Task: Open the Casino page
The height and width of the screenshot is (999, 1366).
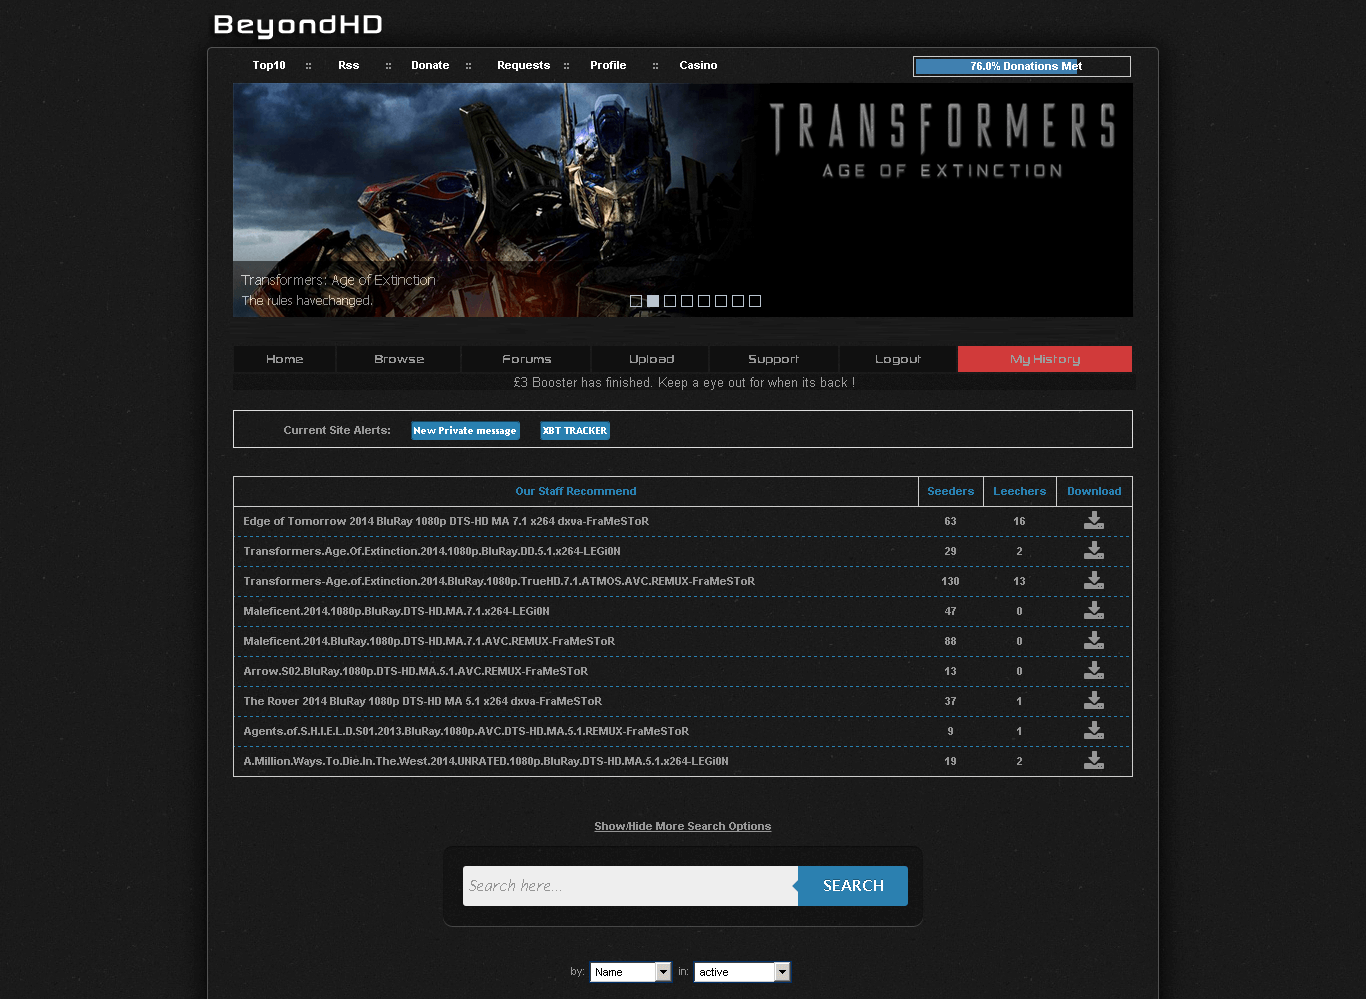Action: [x=698, y=65]
